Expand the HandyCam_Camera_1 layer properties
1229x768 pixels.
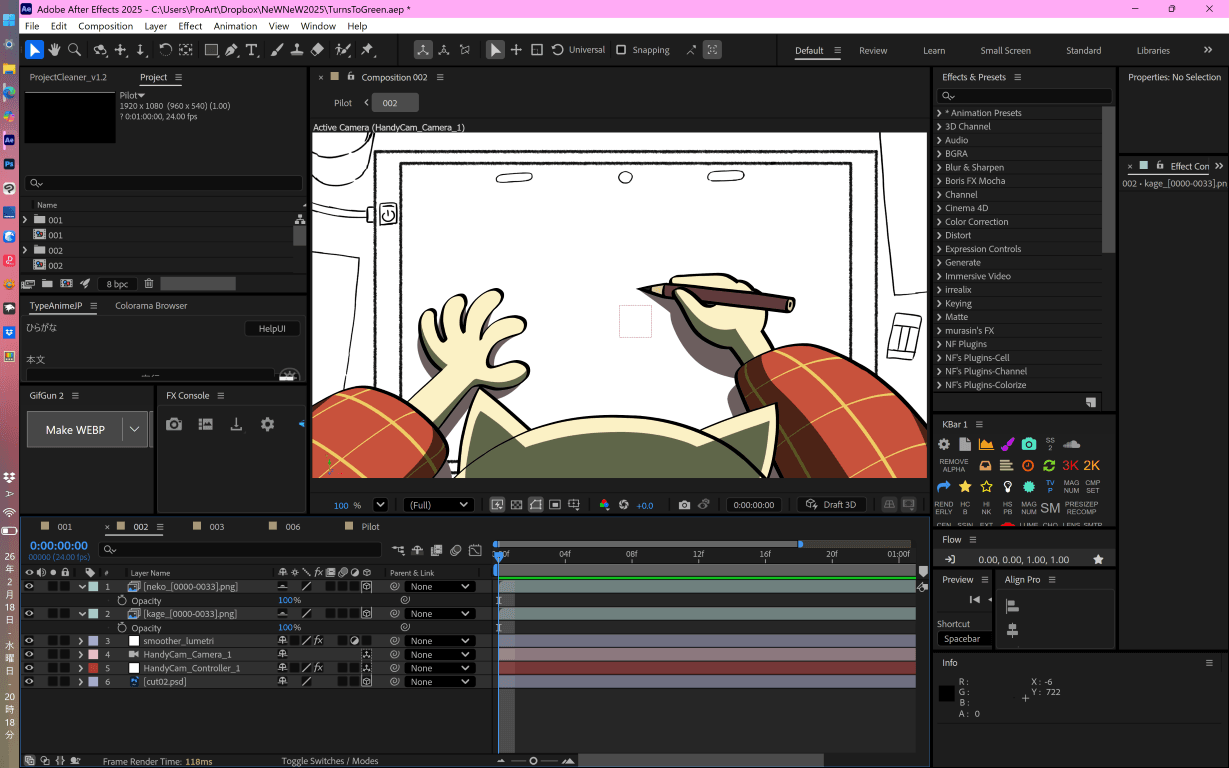[x=81, y=654]
